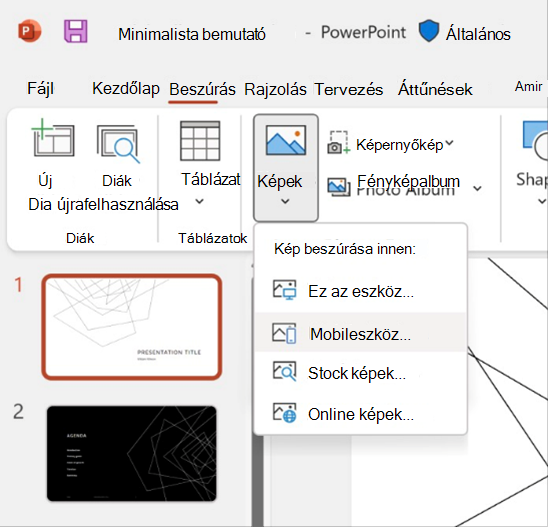Expand the Táblázat dropdown arrow
Screen dimensions: 548x527
[x=199, y=201]
